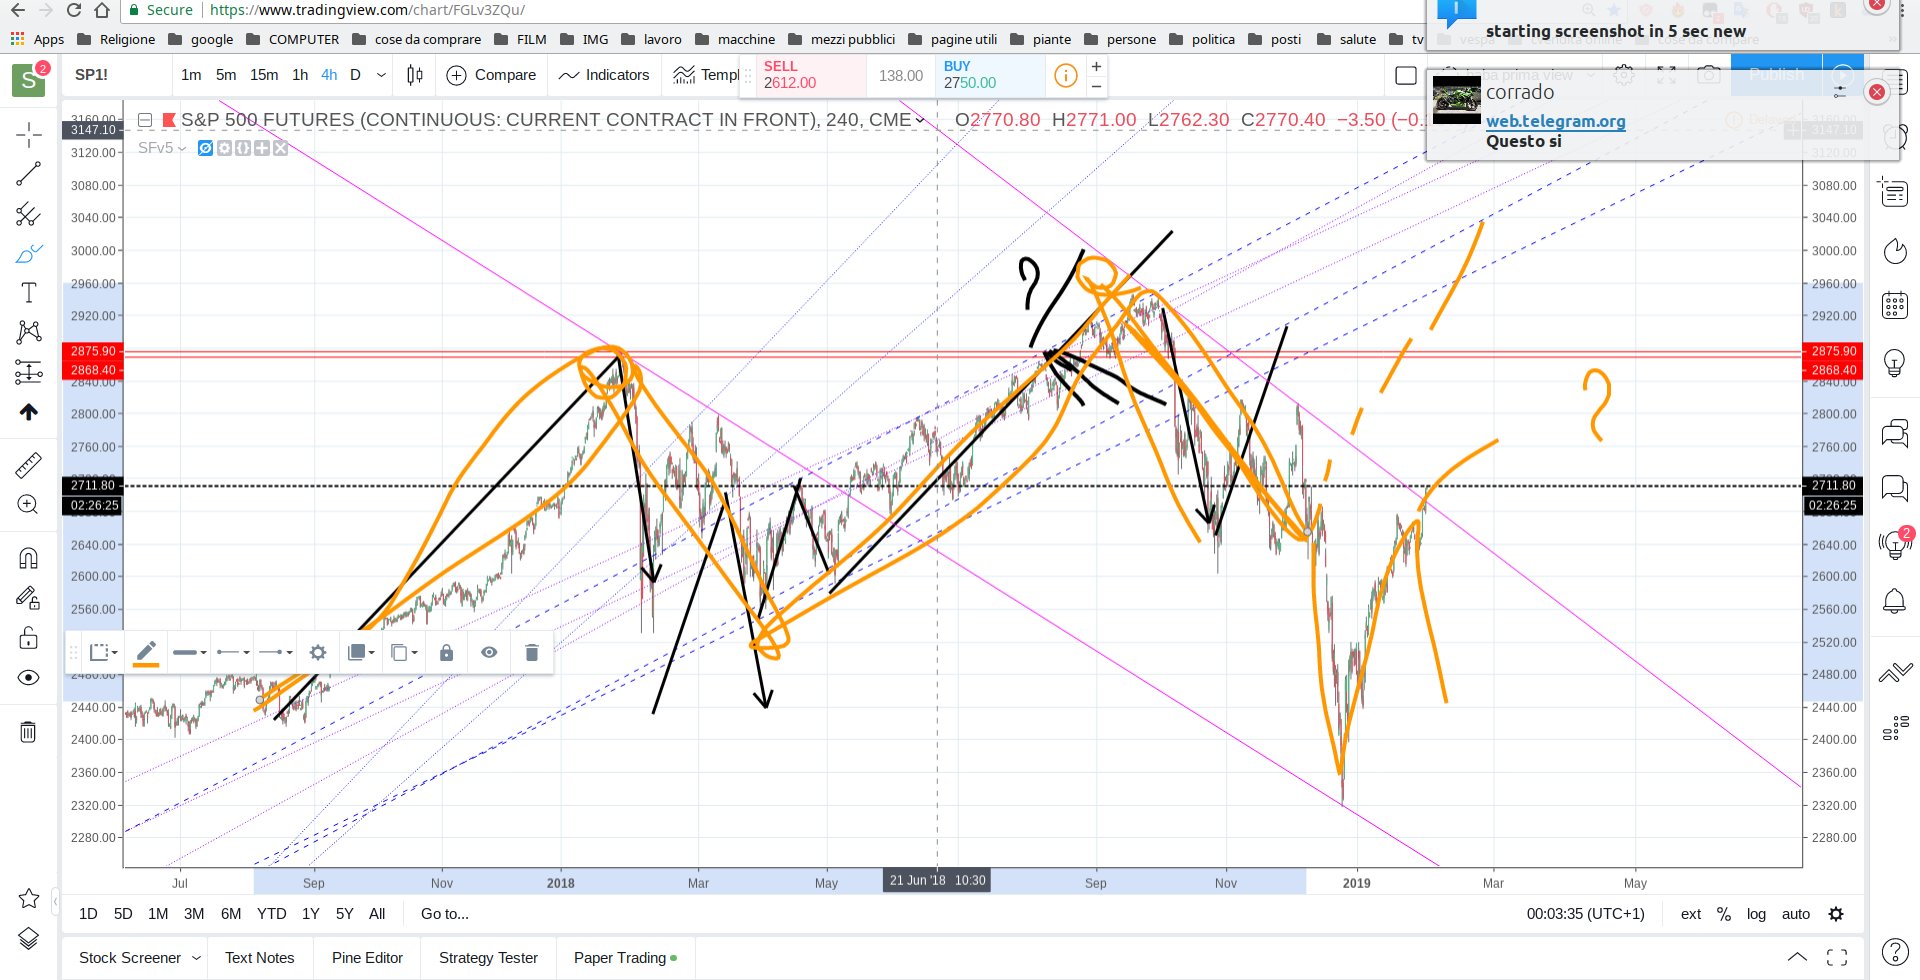This screenshot has width=1920, height=980.
Task: Open visual order dropdown in floating toolbar
Action: click(360, 653)
